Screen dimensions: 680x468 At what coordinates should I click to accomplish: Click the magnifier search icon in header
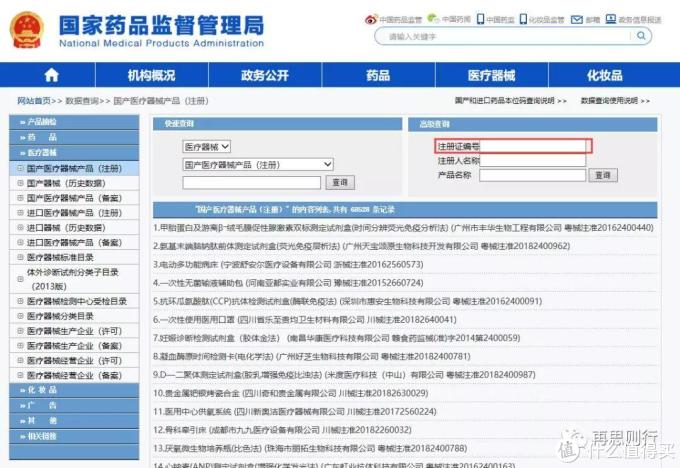pos(641,36)
